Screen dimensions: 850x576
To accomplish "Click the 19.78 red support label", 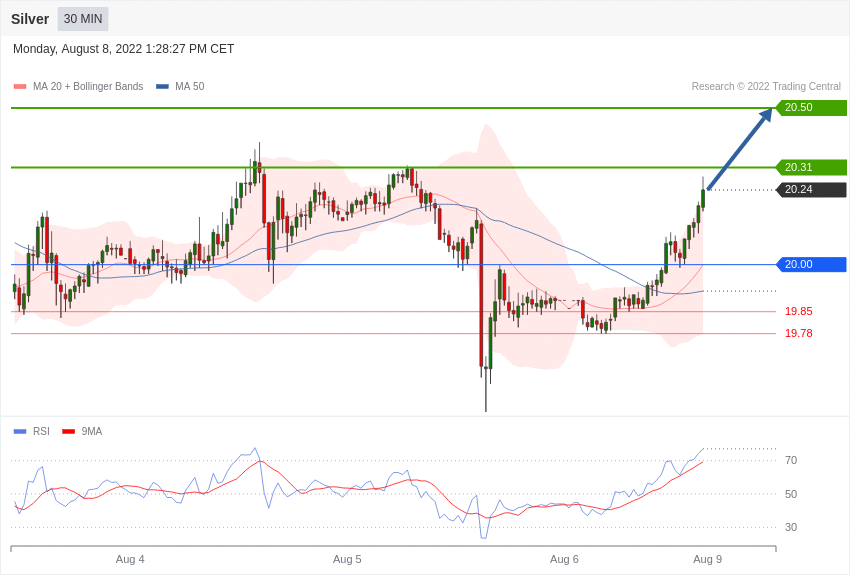I will coord(799,333).
